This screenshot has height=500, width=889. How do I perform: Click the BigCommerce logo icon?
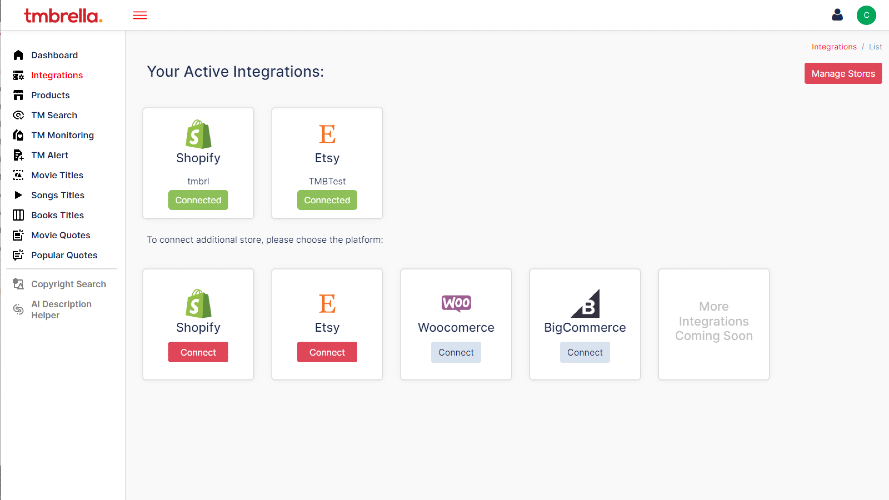pyautogui.click(x=585, y=303)
